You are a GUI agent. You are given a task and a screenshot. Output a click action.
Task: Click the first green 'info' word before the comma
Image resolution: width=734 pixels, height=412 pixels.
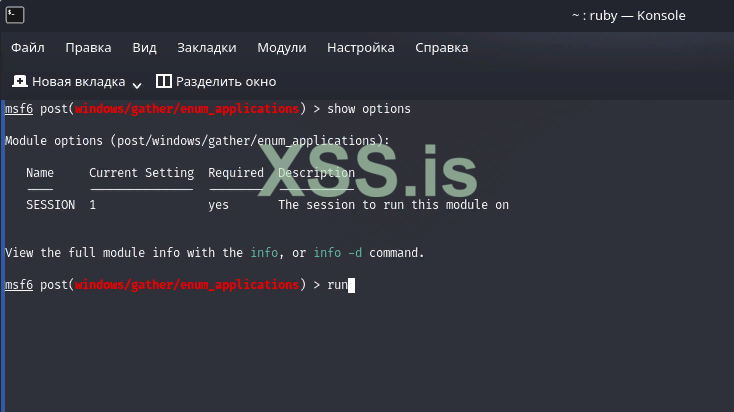(x=264, y=253)
